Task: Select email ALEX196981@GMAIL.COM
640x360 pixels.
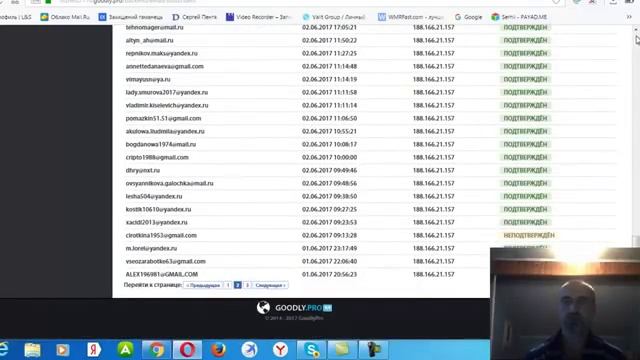Action: click(162, 274)
